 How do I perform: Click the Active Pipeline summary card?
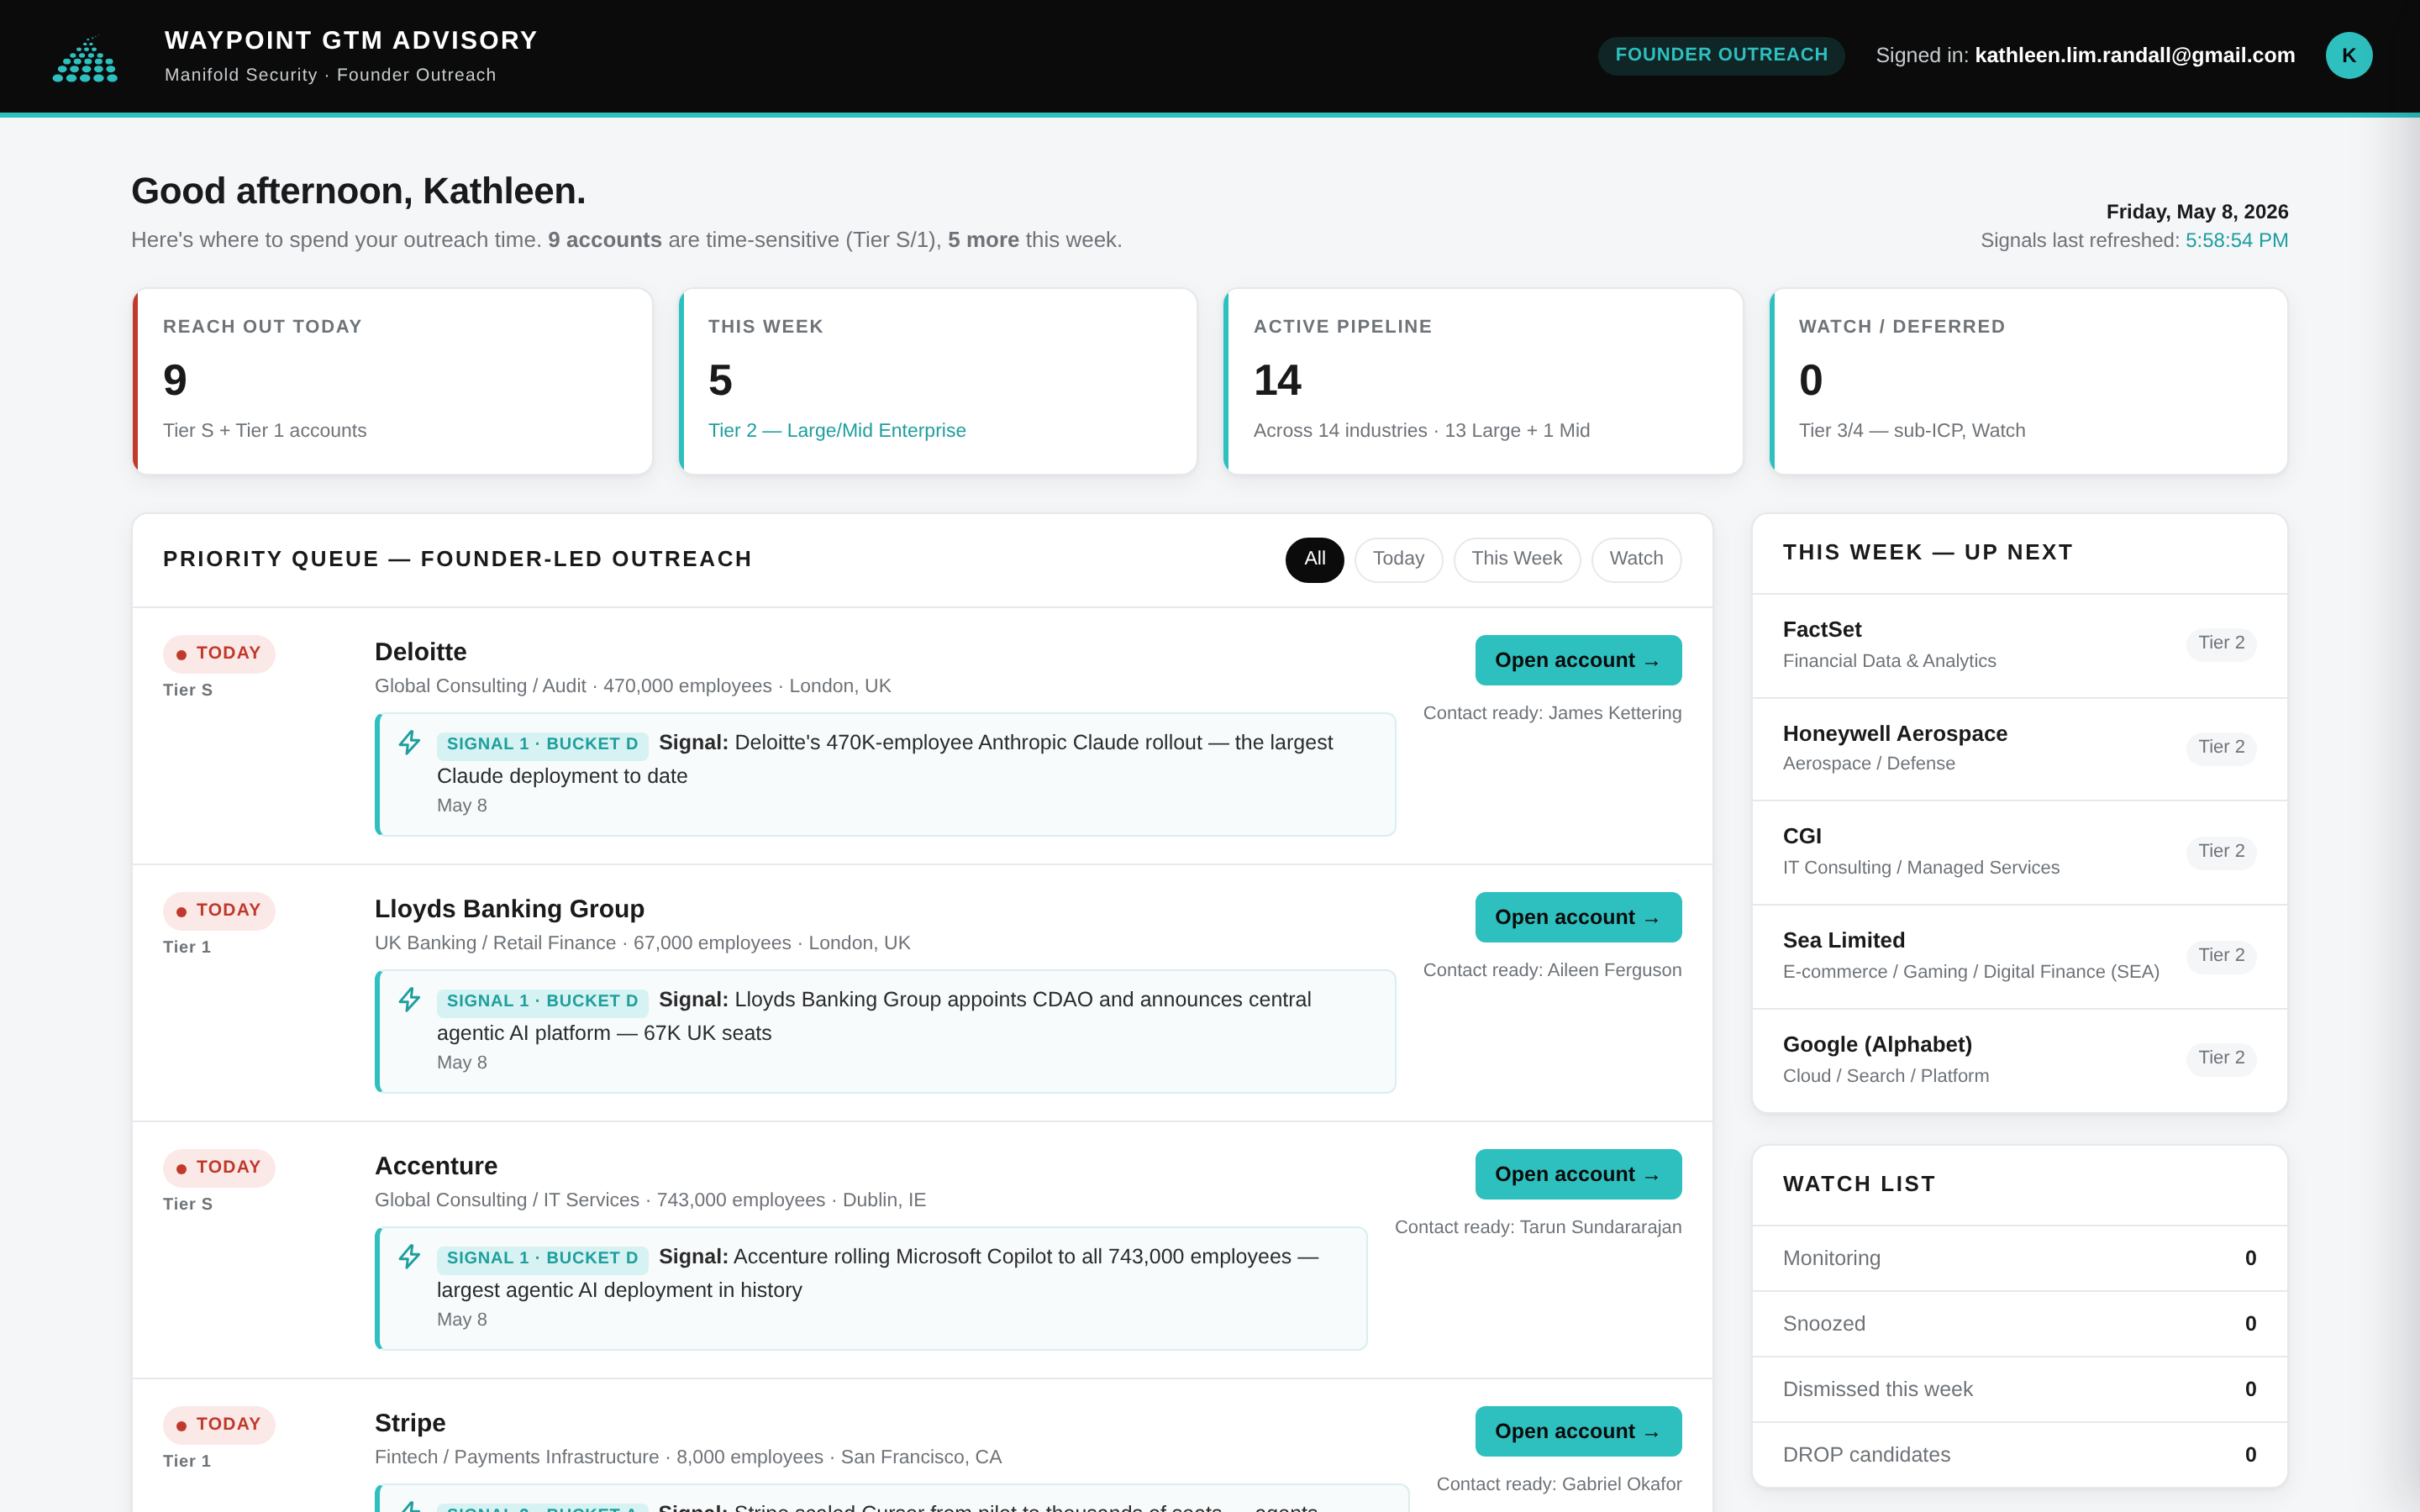pos(1483,381)
